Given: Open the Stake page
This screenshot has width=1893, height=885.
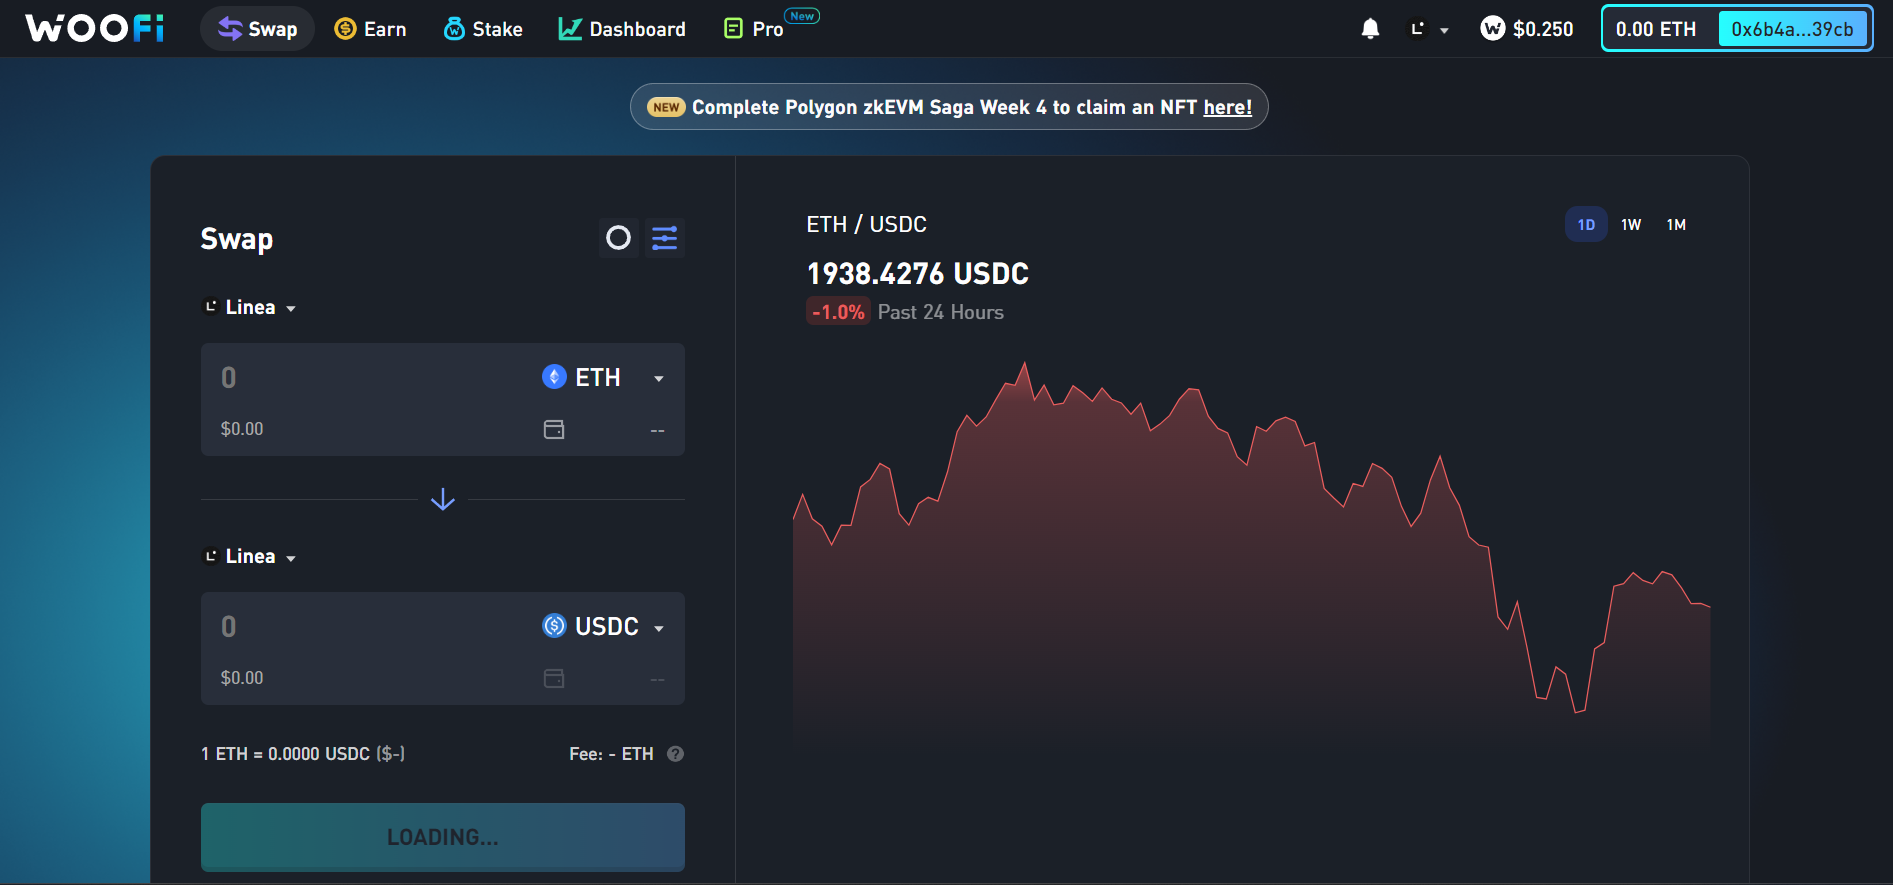Looking at the screenshot, I should [483, 29].
